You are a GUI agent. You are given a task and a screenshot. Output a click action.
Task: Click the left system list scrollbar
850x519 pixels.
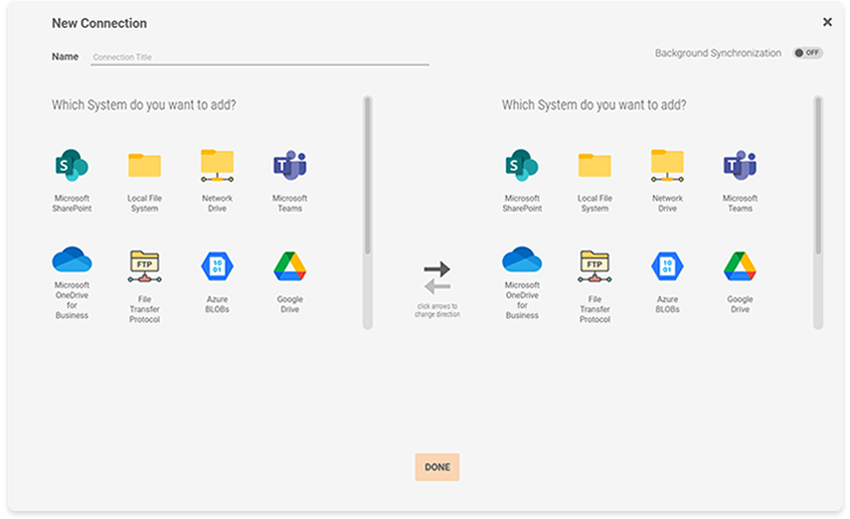[367, 175]
